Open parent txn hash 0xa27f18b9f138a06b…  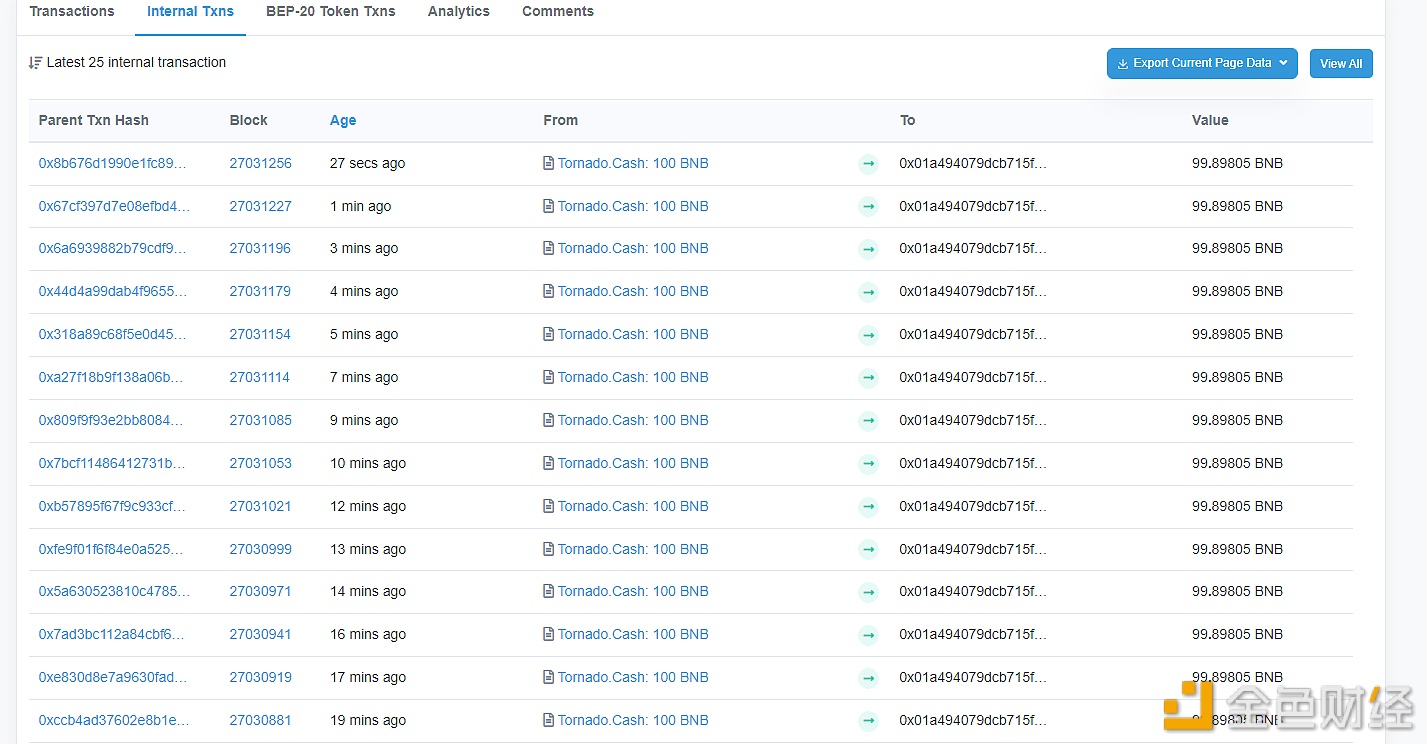coord(111,377)
